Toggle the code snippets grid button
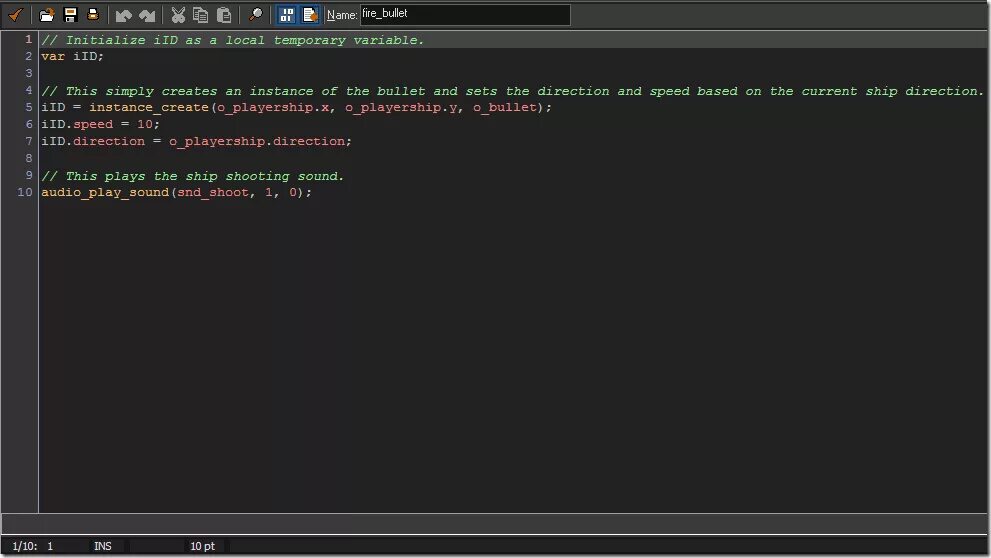Viewport: 991px width, 558px height. click(x=287, y=15)
